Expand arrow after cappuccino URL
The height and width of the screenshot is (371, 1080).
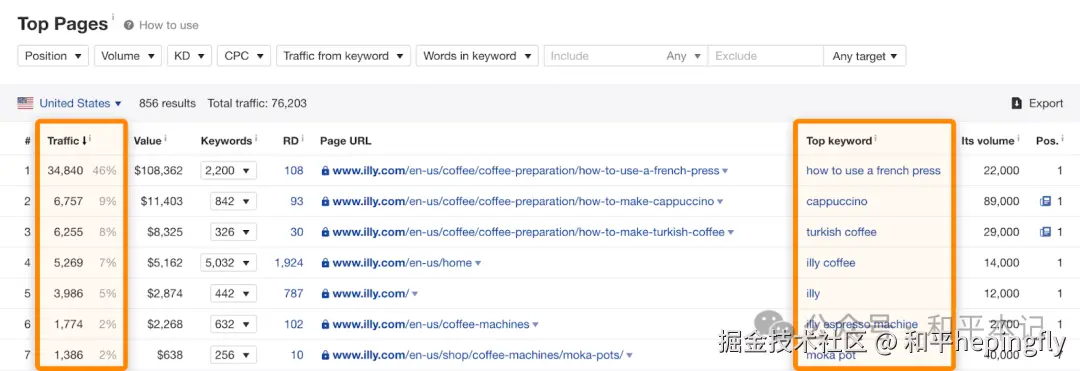point(720,202)
